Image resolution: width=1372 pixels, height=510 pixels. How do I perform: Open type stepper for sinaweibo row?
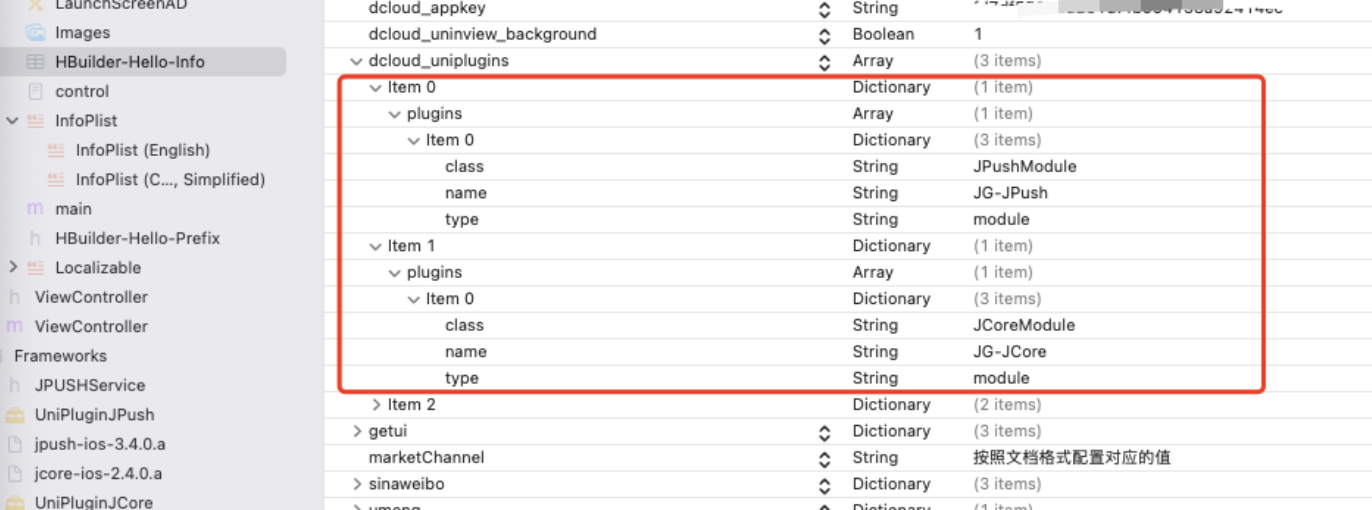tap(824, 485)
